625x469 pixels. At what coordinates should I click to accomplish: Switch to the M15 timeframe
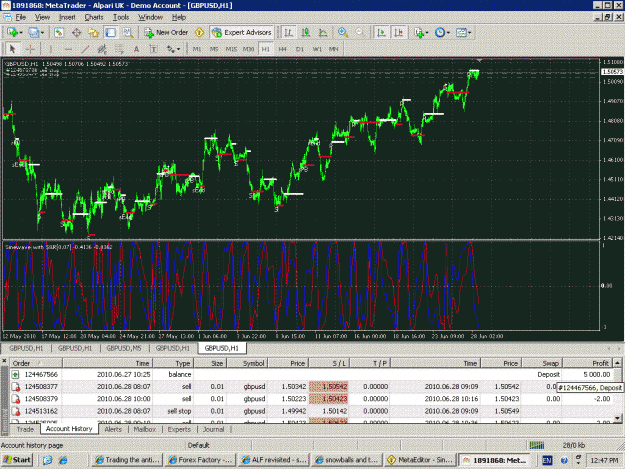pos(231,49)
